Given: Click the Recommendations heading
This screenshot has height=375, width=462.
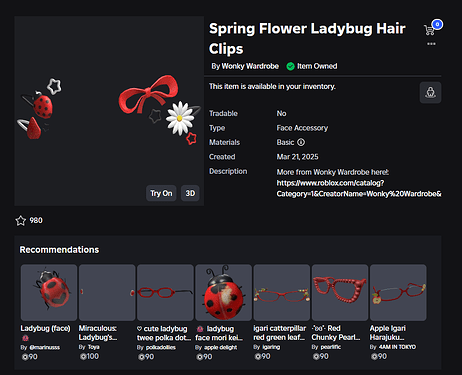Looking at the screenshot, I should pyautogui.click(x=59, y=250).
